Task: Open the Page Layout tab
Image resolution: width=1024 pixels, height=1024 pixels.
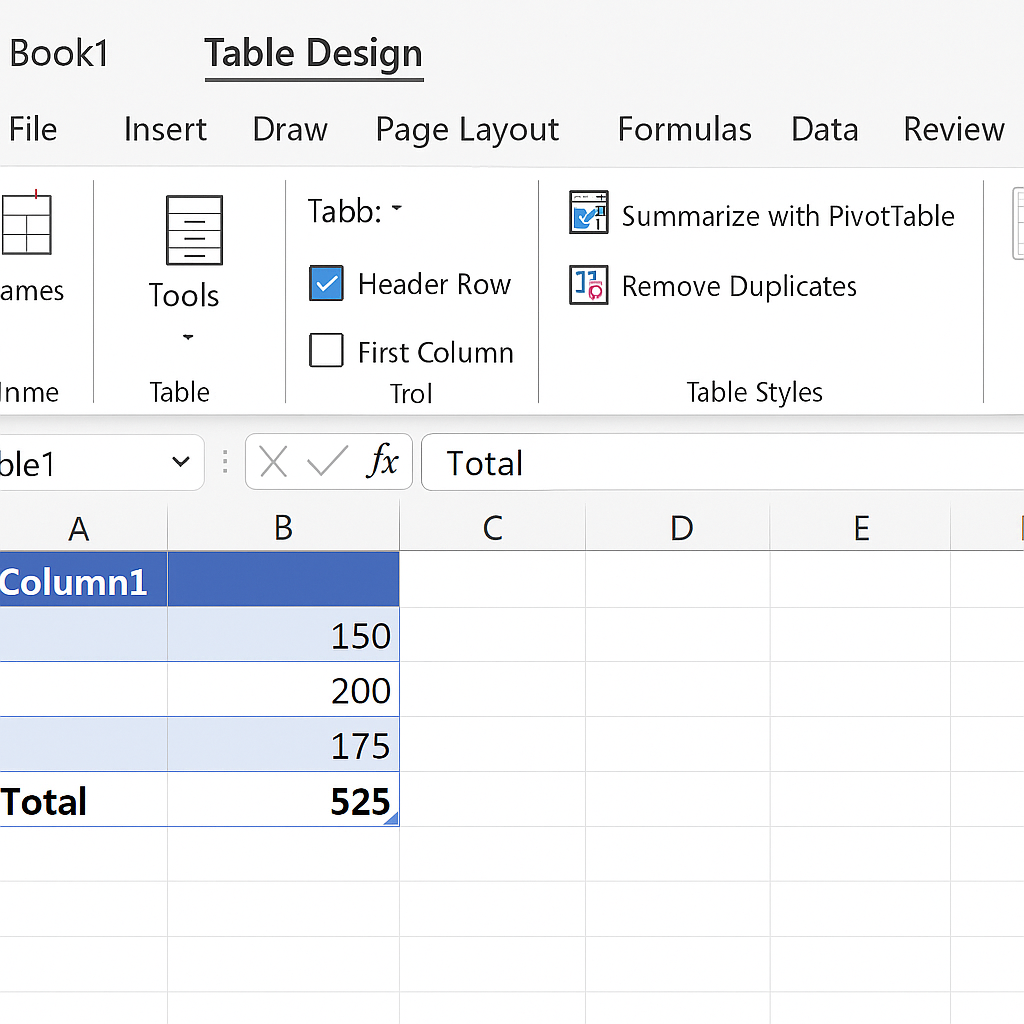Action: click(467, 129)
